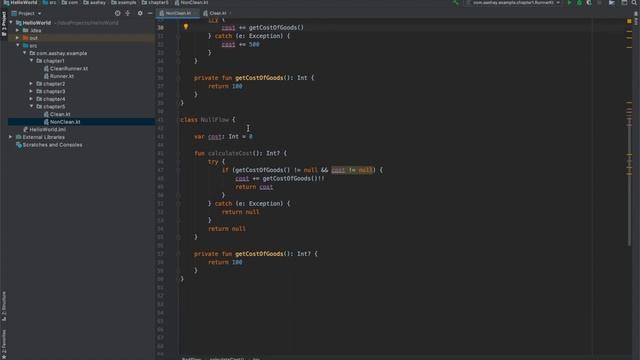Click src in the breadcrumb bar

click(49, 2)
